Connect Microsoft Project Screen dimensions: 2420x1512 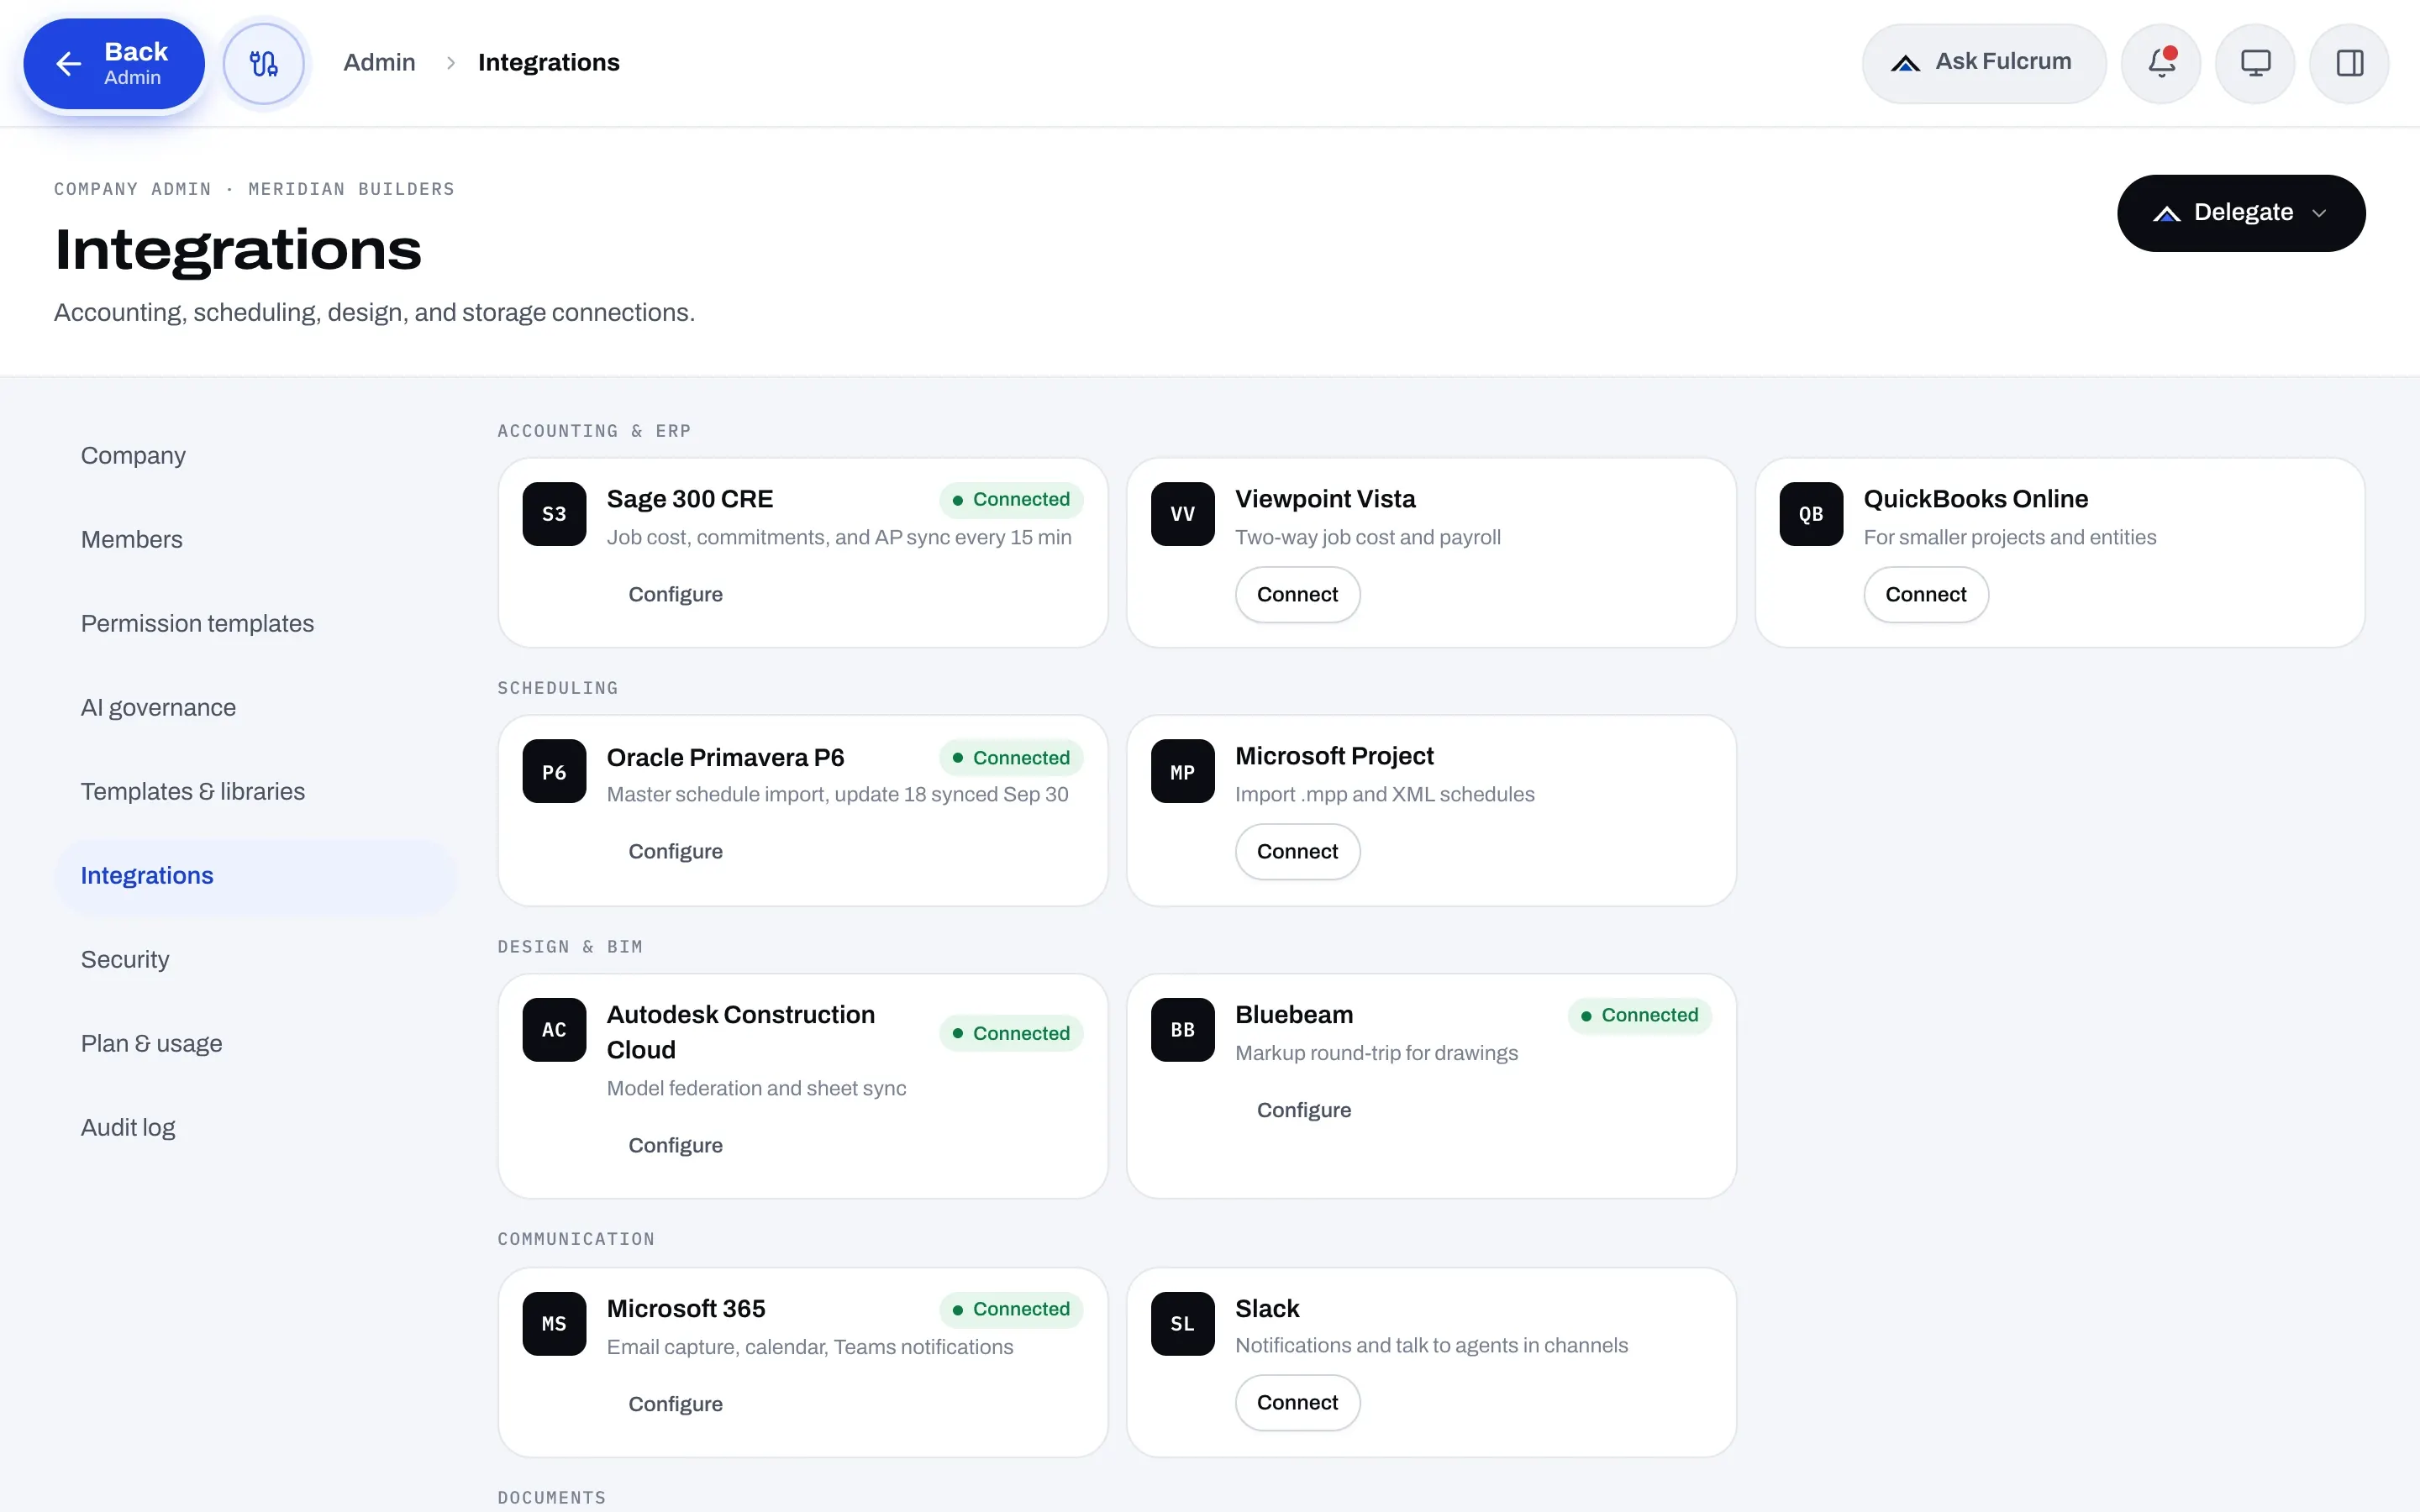tap(1297, 851)
